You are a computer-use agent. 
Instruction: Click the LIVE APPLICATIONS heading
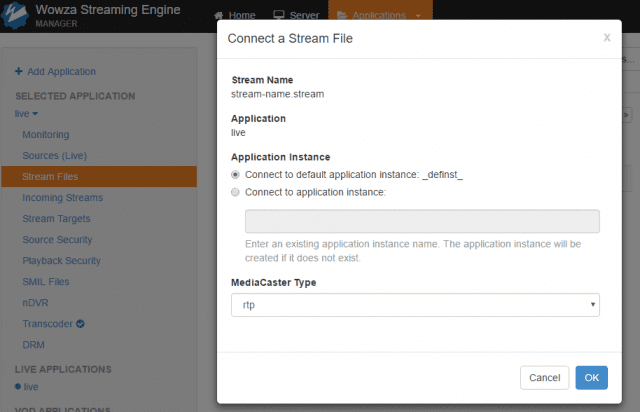tap(63, 369)
